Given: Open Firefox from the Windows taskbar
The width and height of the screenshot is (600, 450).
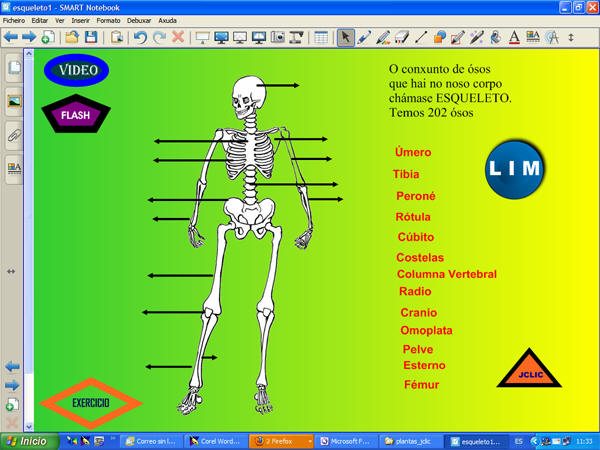Looking at the screenshot, I should point(281,441).
